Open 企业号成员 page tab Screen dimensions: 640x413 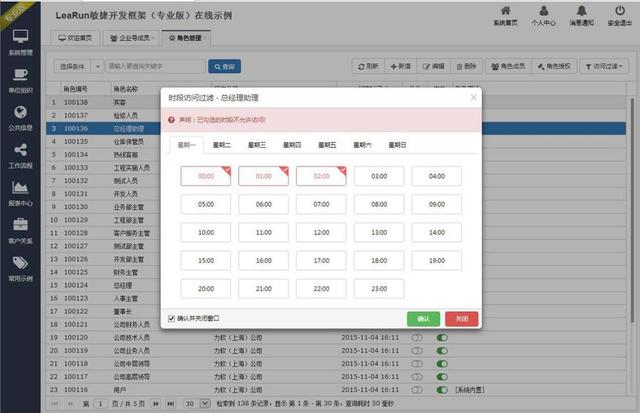coord(132,38)
